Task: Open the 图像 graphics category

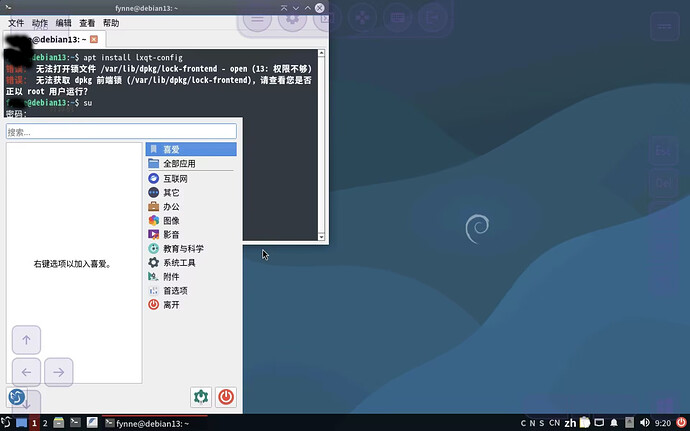Action: click(x=191, y=221)
